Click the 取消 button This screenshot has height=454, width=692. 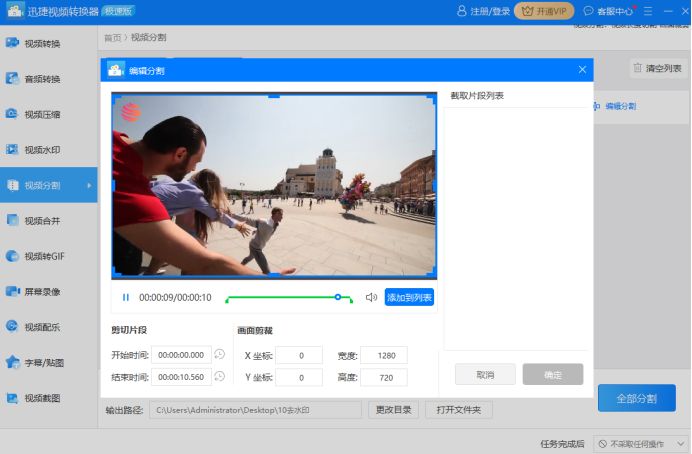coord(485,375)
